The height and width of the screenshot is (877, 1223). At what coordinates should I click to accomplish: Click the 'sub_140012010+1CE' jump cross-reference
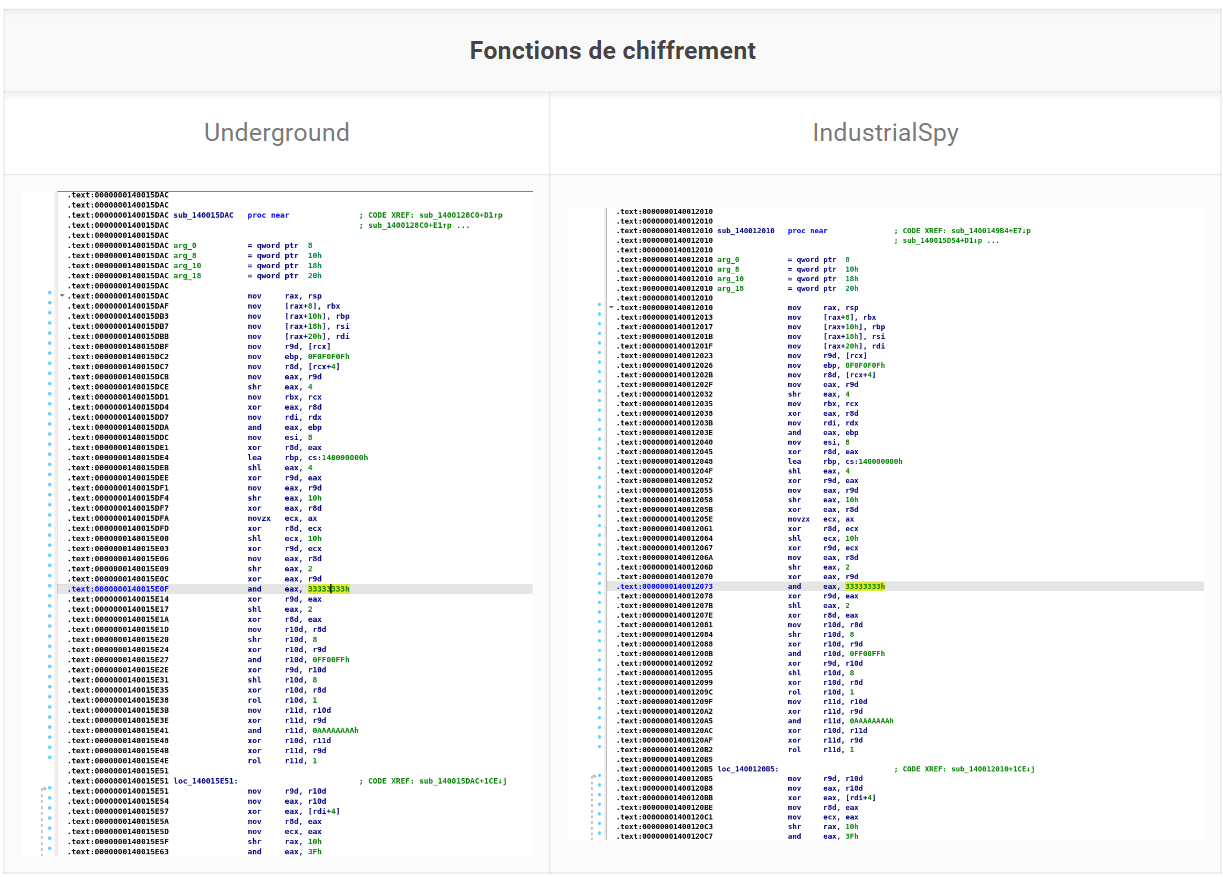click(x=964, y=769)
